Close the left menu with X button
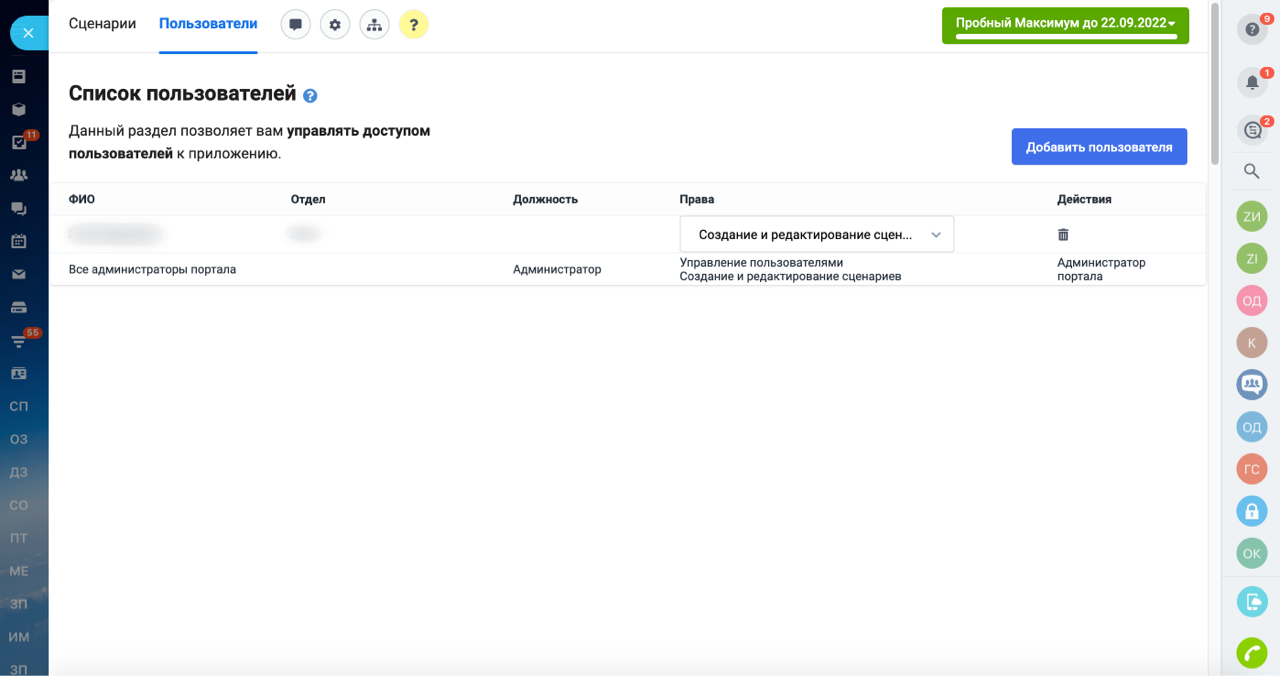Image resolution: width=1280 pixels, height=676 pixels. 28,33
